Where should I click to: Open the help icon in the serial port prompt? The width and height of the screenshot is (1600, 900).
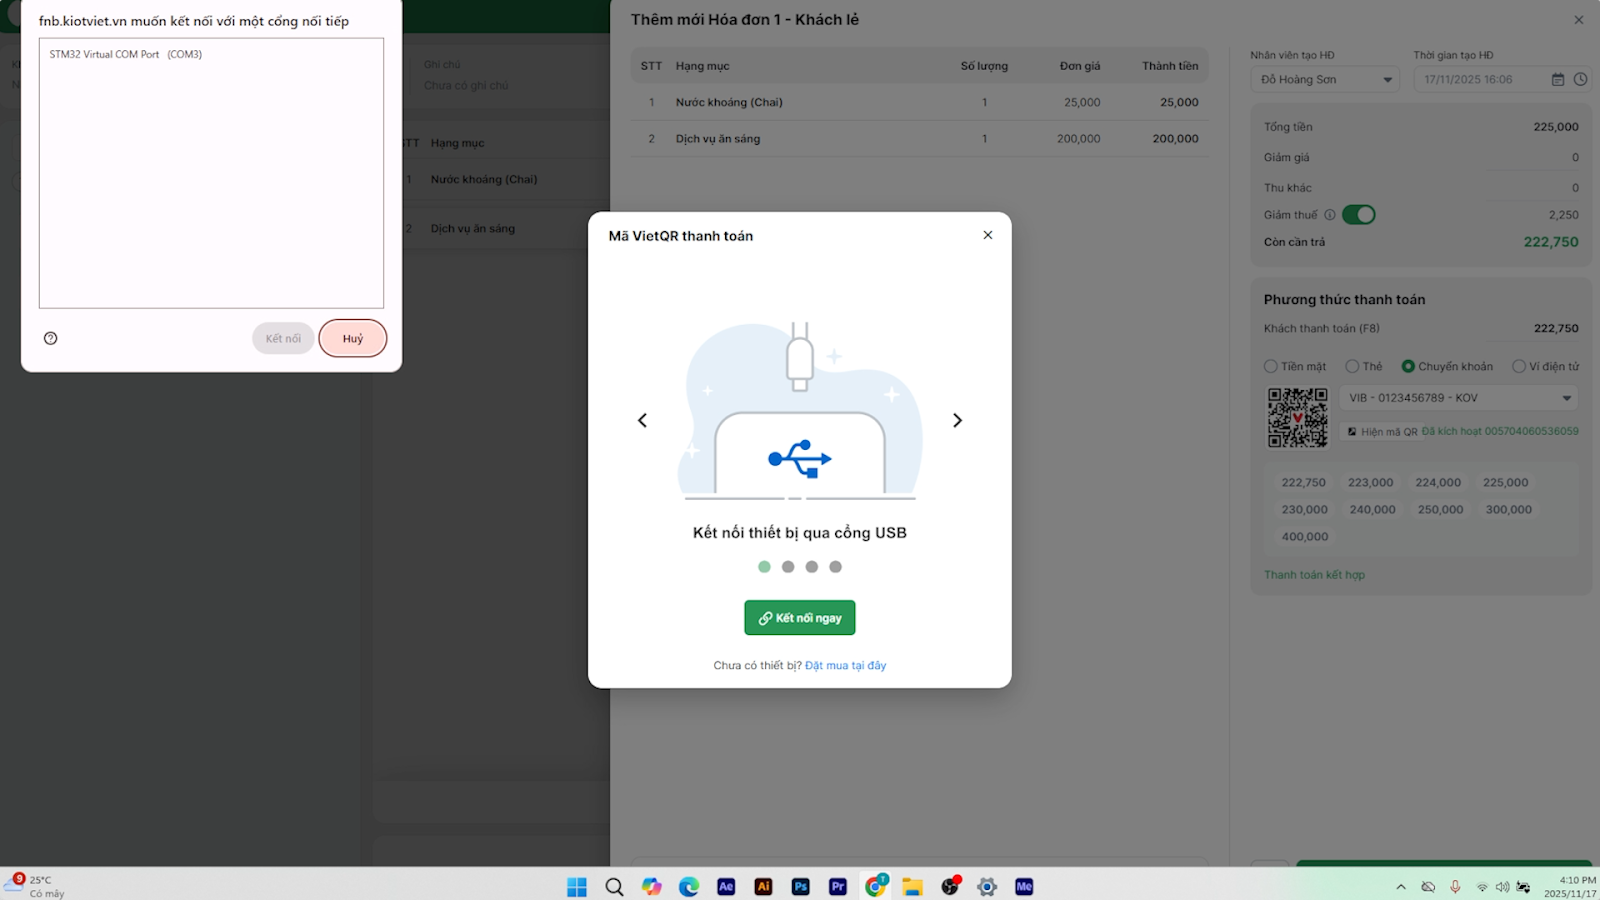click(51, 338)
